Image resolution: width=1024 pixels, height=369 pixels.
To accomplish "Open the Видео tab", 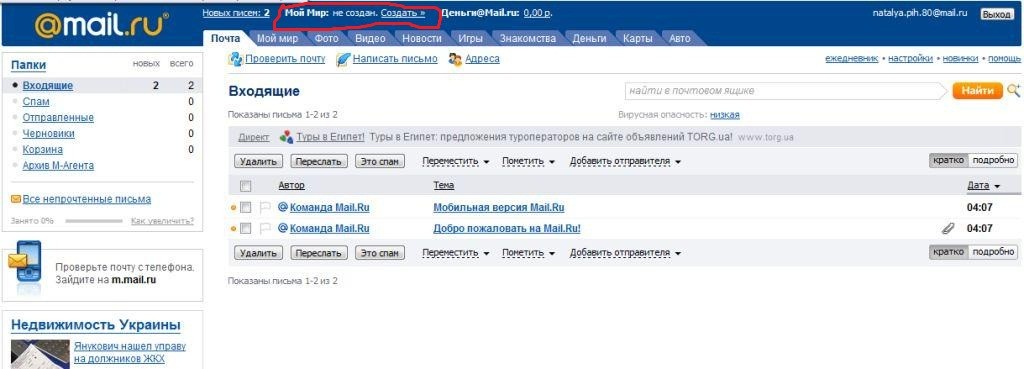I will (x=370, y=39).
